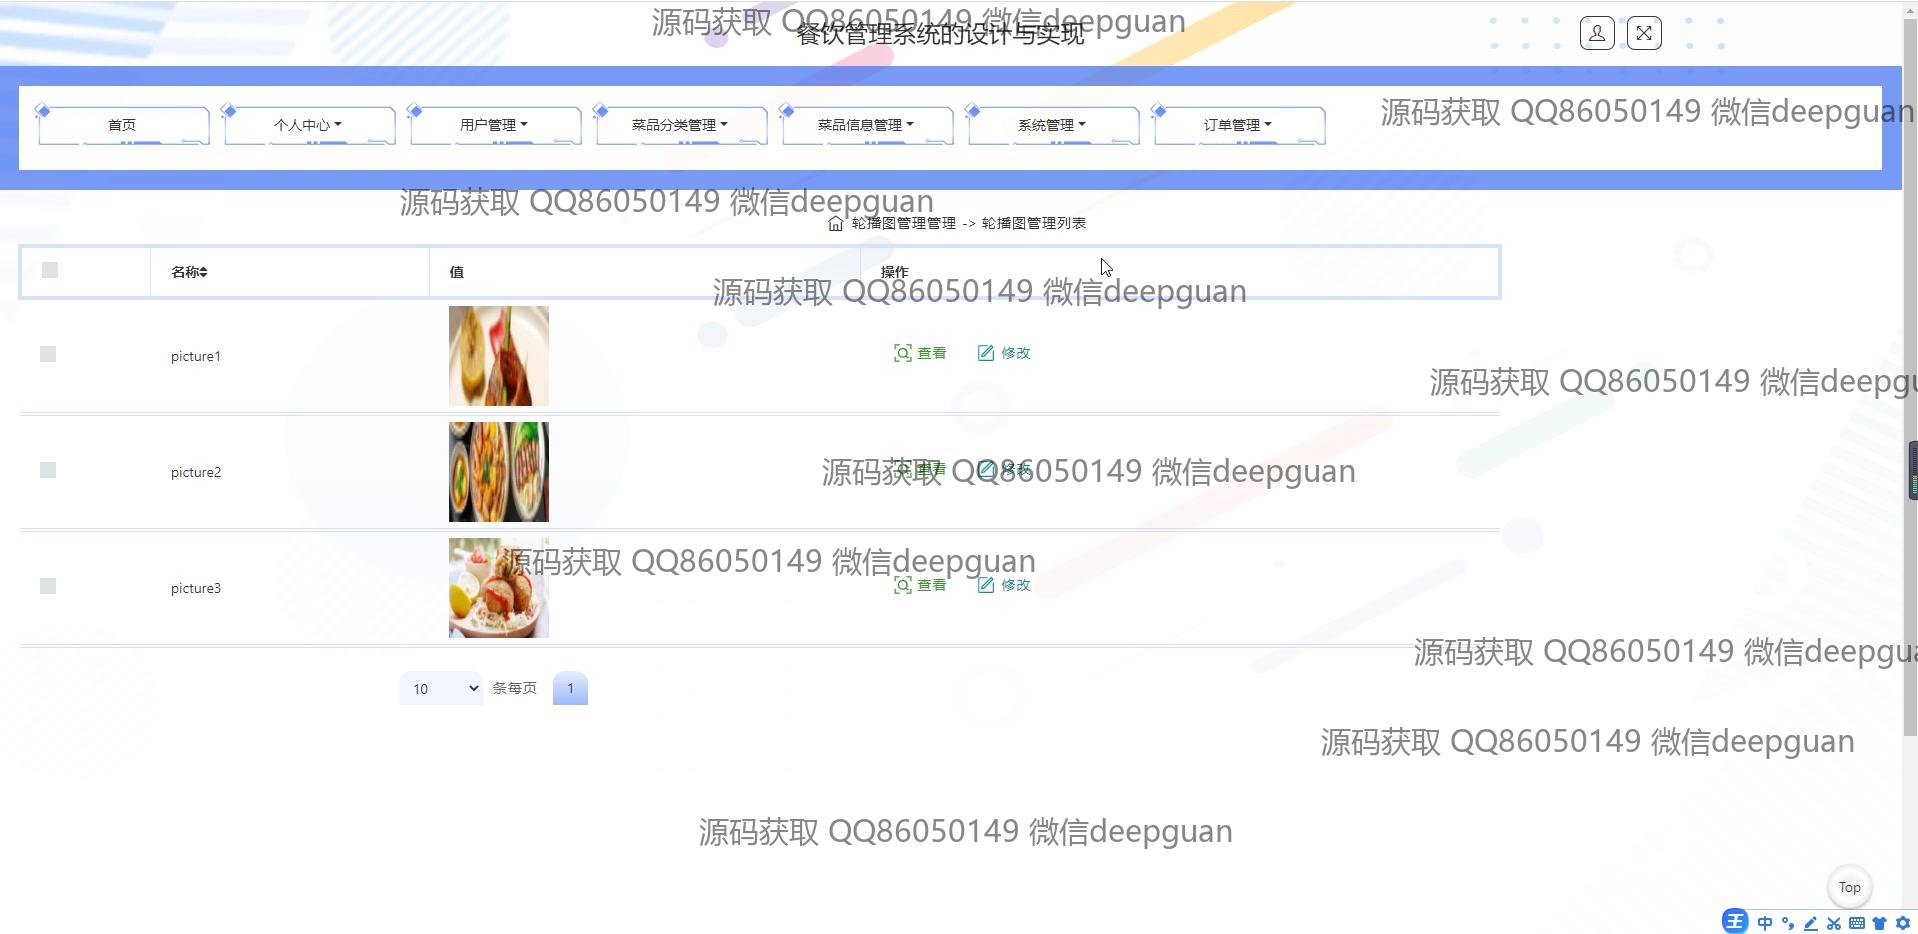Click the Top back-to-top button
Image resolution: width=1918 pixels, height=934 pixels.
pyautogui.click(x=1849, y=887)
